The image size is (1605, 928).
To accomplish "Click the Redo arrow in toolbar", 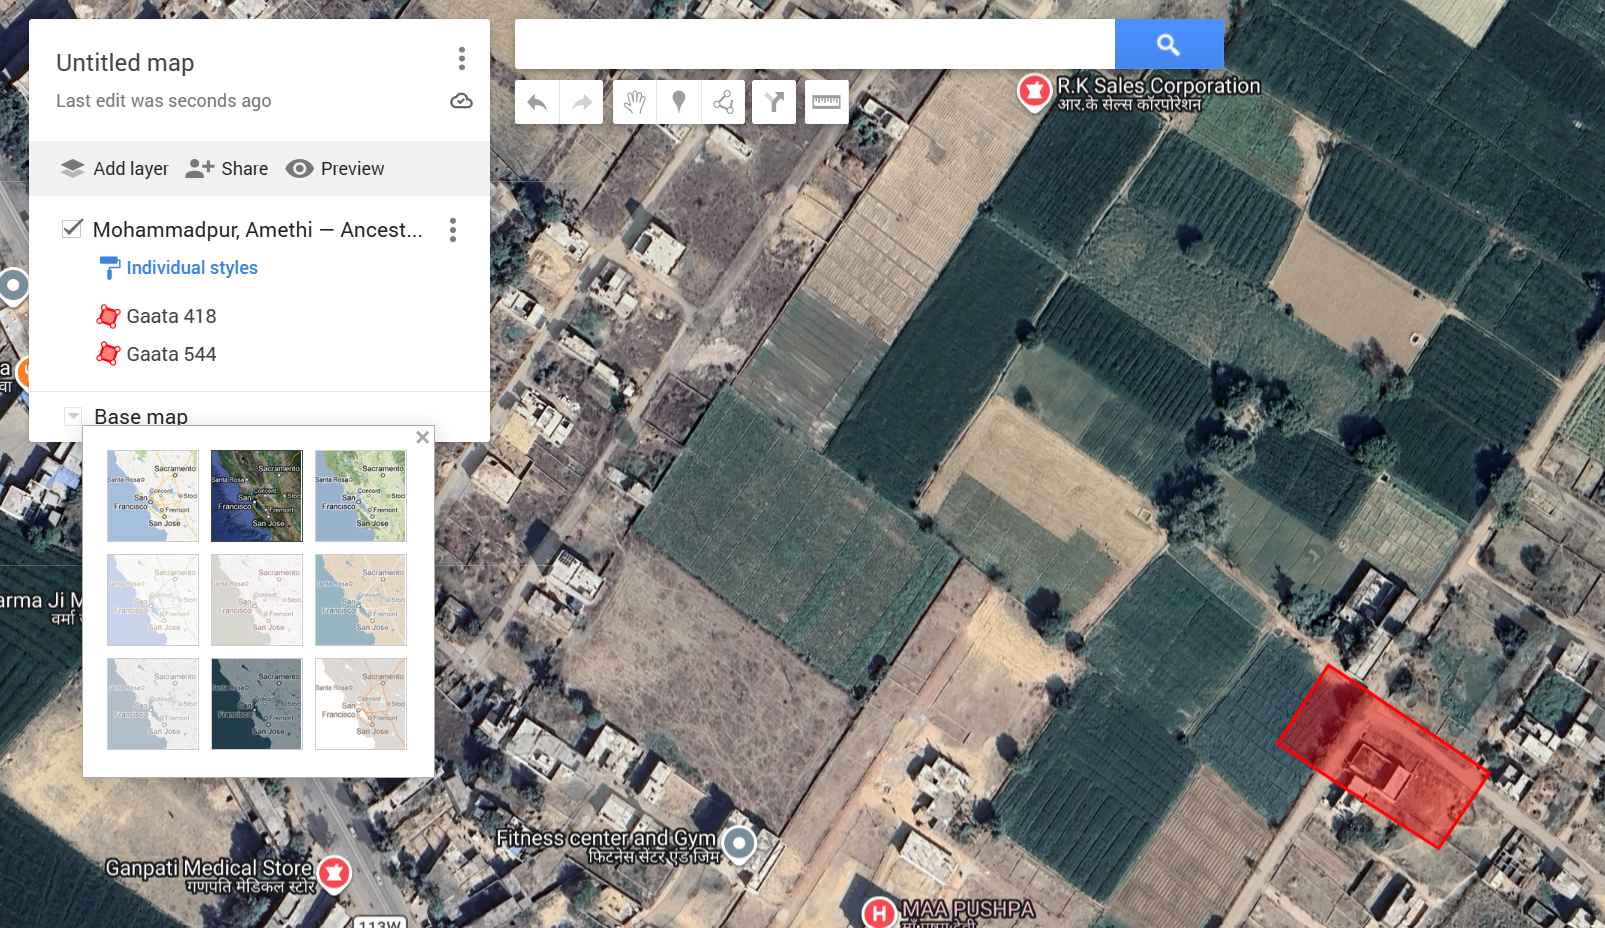I will coord(582,102).
